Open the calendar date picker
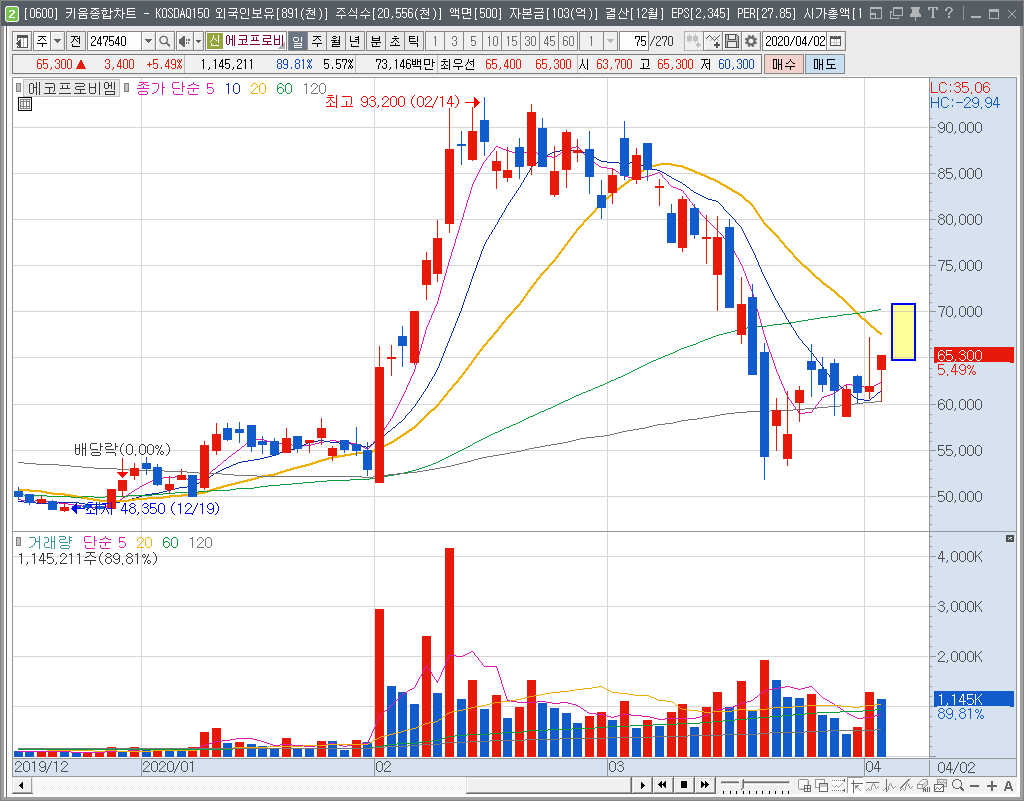Viewport: 1024px width, 801px height. [836, 41]
